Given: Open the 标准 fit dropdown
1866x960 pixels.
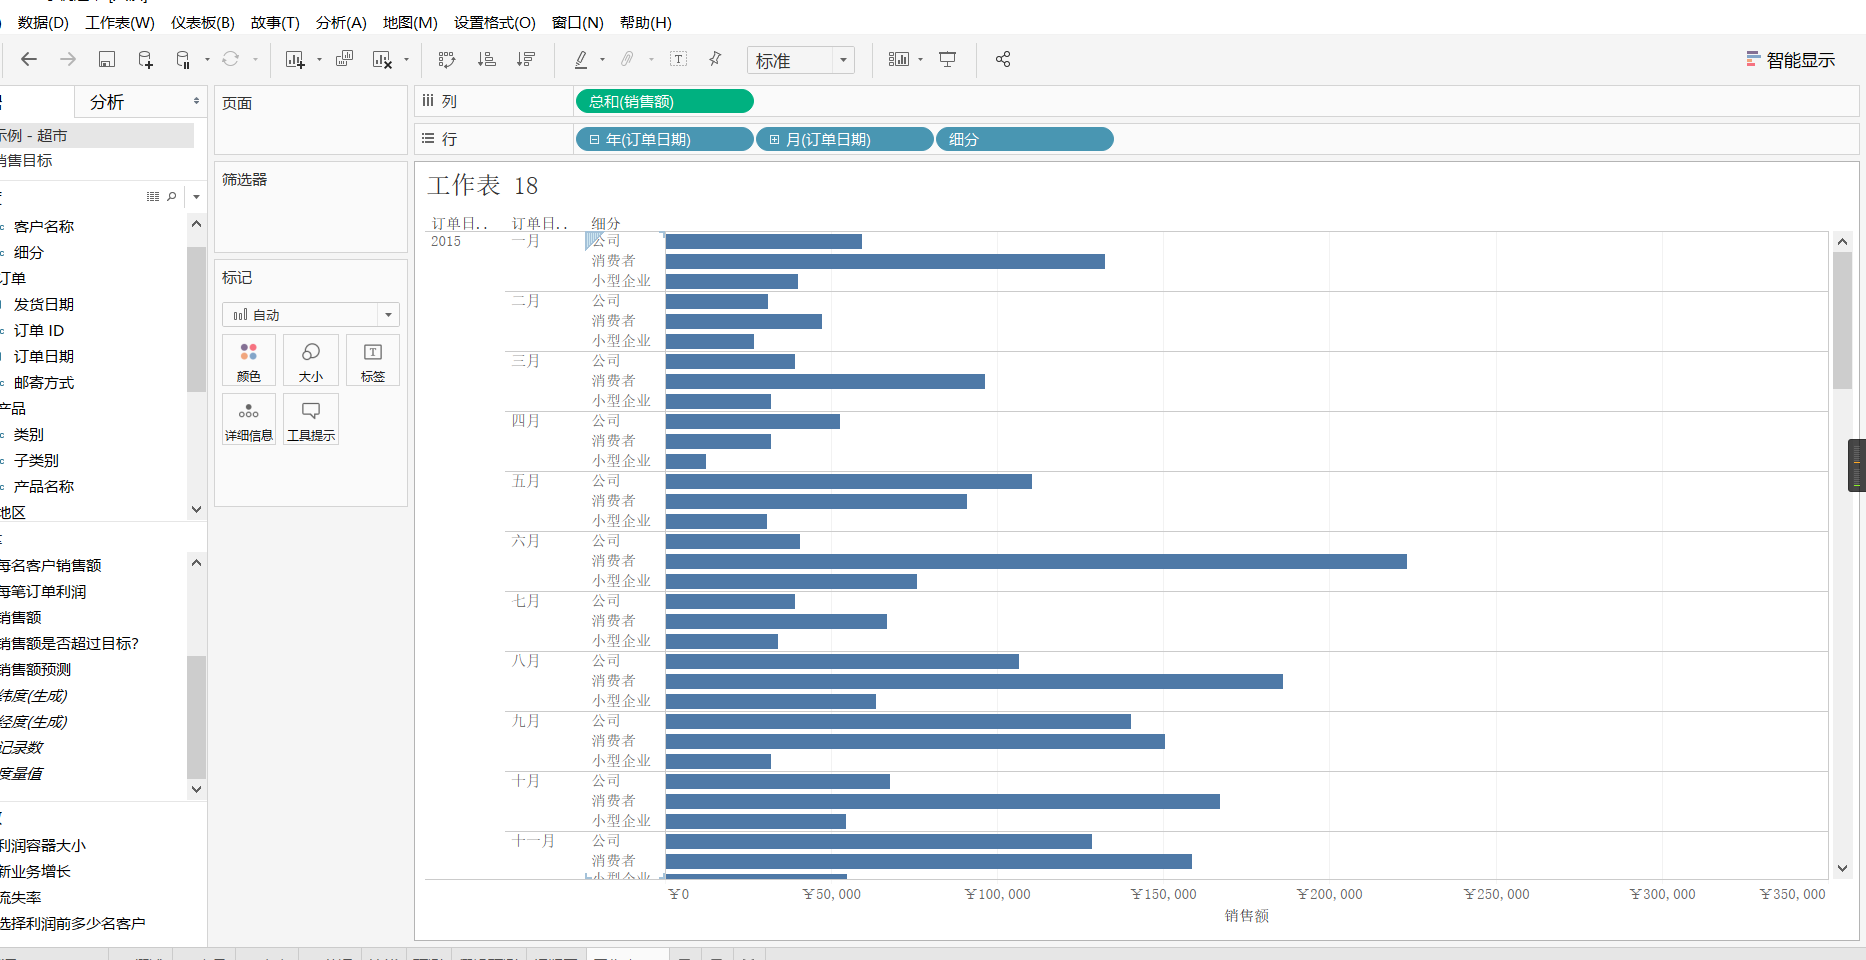Looking at the screenshot, I should coord(801,60).
